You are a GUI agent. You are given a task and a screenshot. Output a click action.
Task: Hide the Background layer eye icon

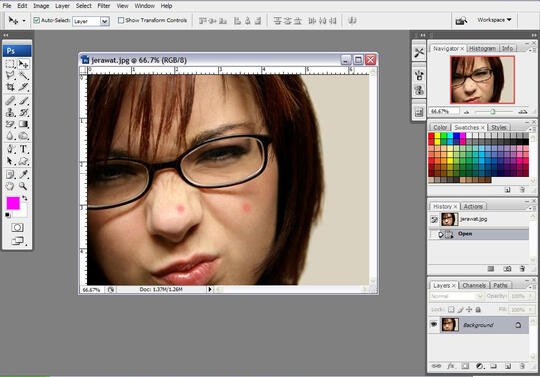point(434,324)
